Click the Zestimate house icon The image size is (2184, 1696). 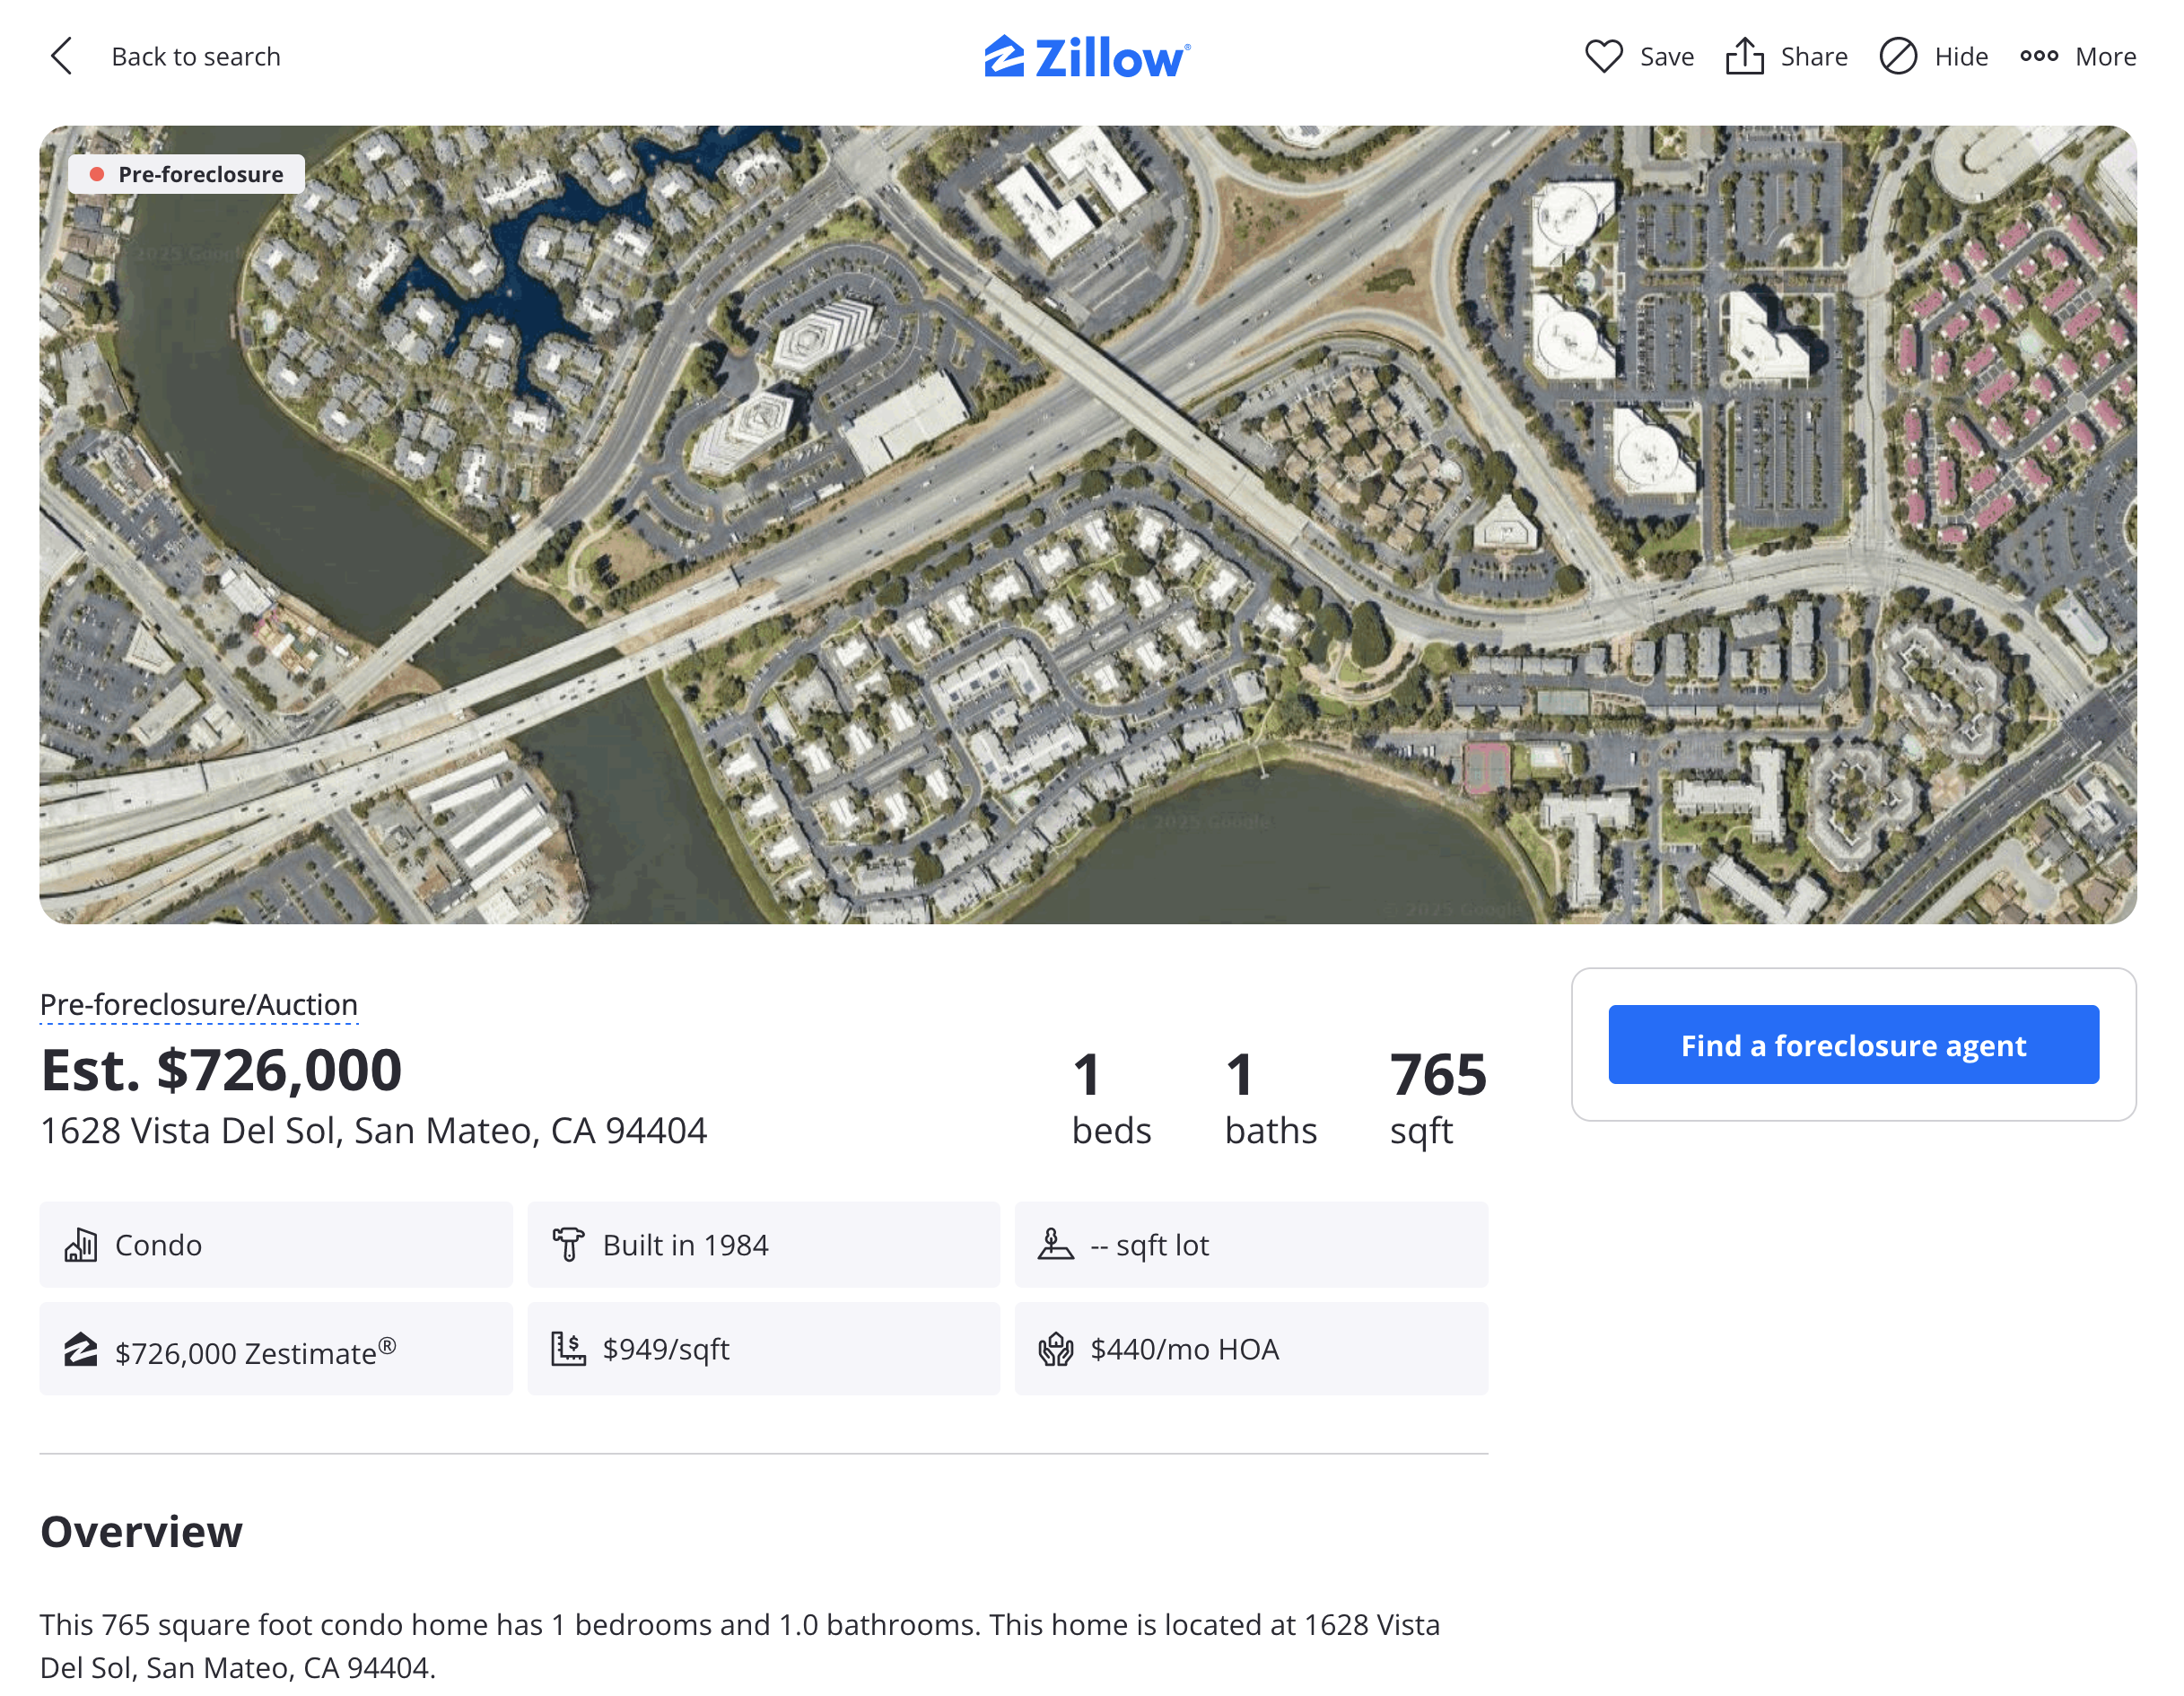click(x=81, y=1350)
